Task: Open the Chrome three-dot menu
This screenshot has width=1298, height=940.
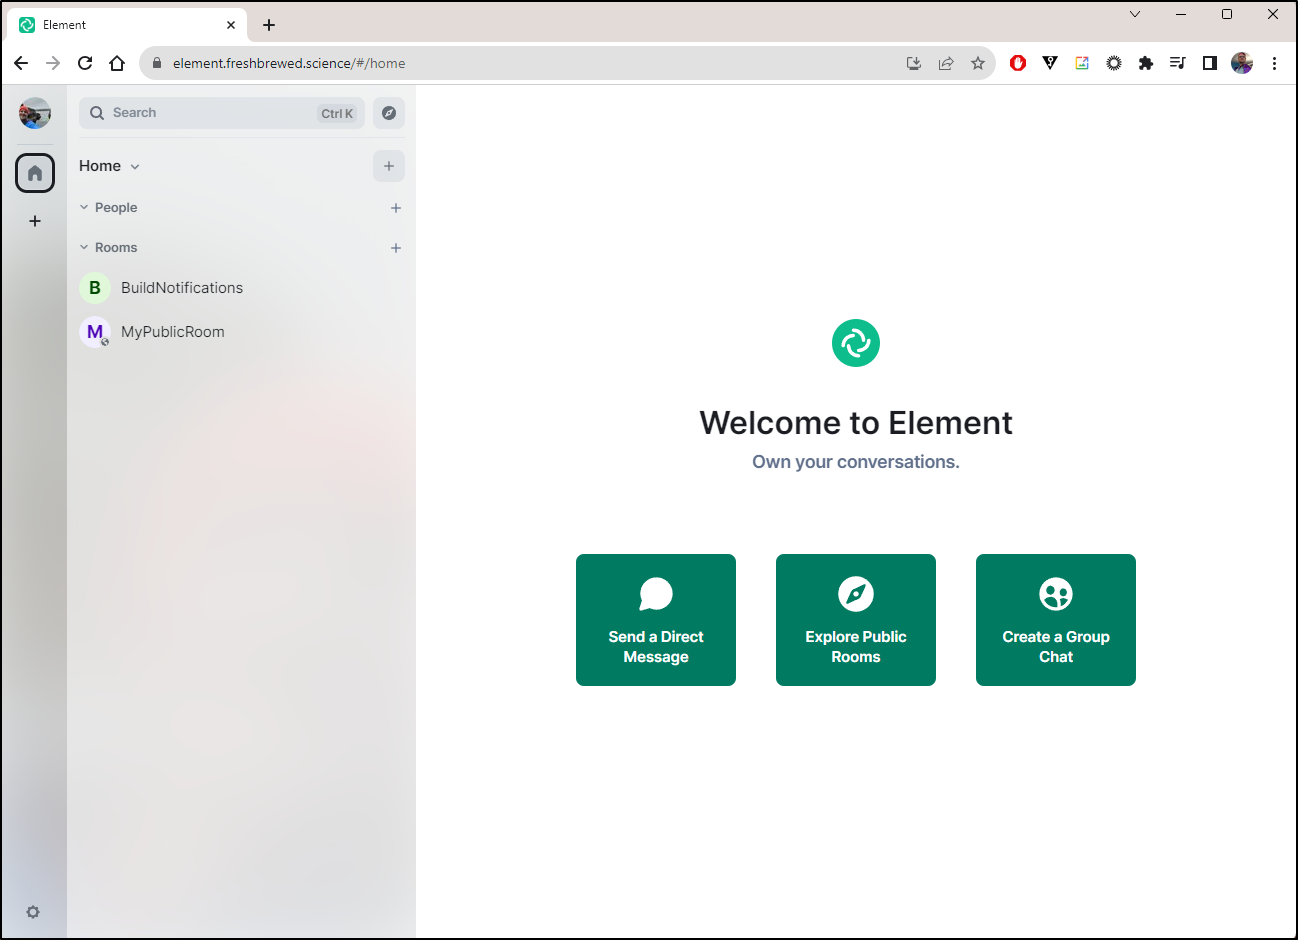Action: tap(1274, 63)
